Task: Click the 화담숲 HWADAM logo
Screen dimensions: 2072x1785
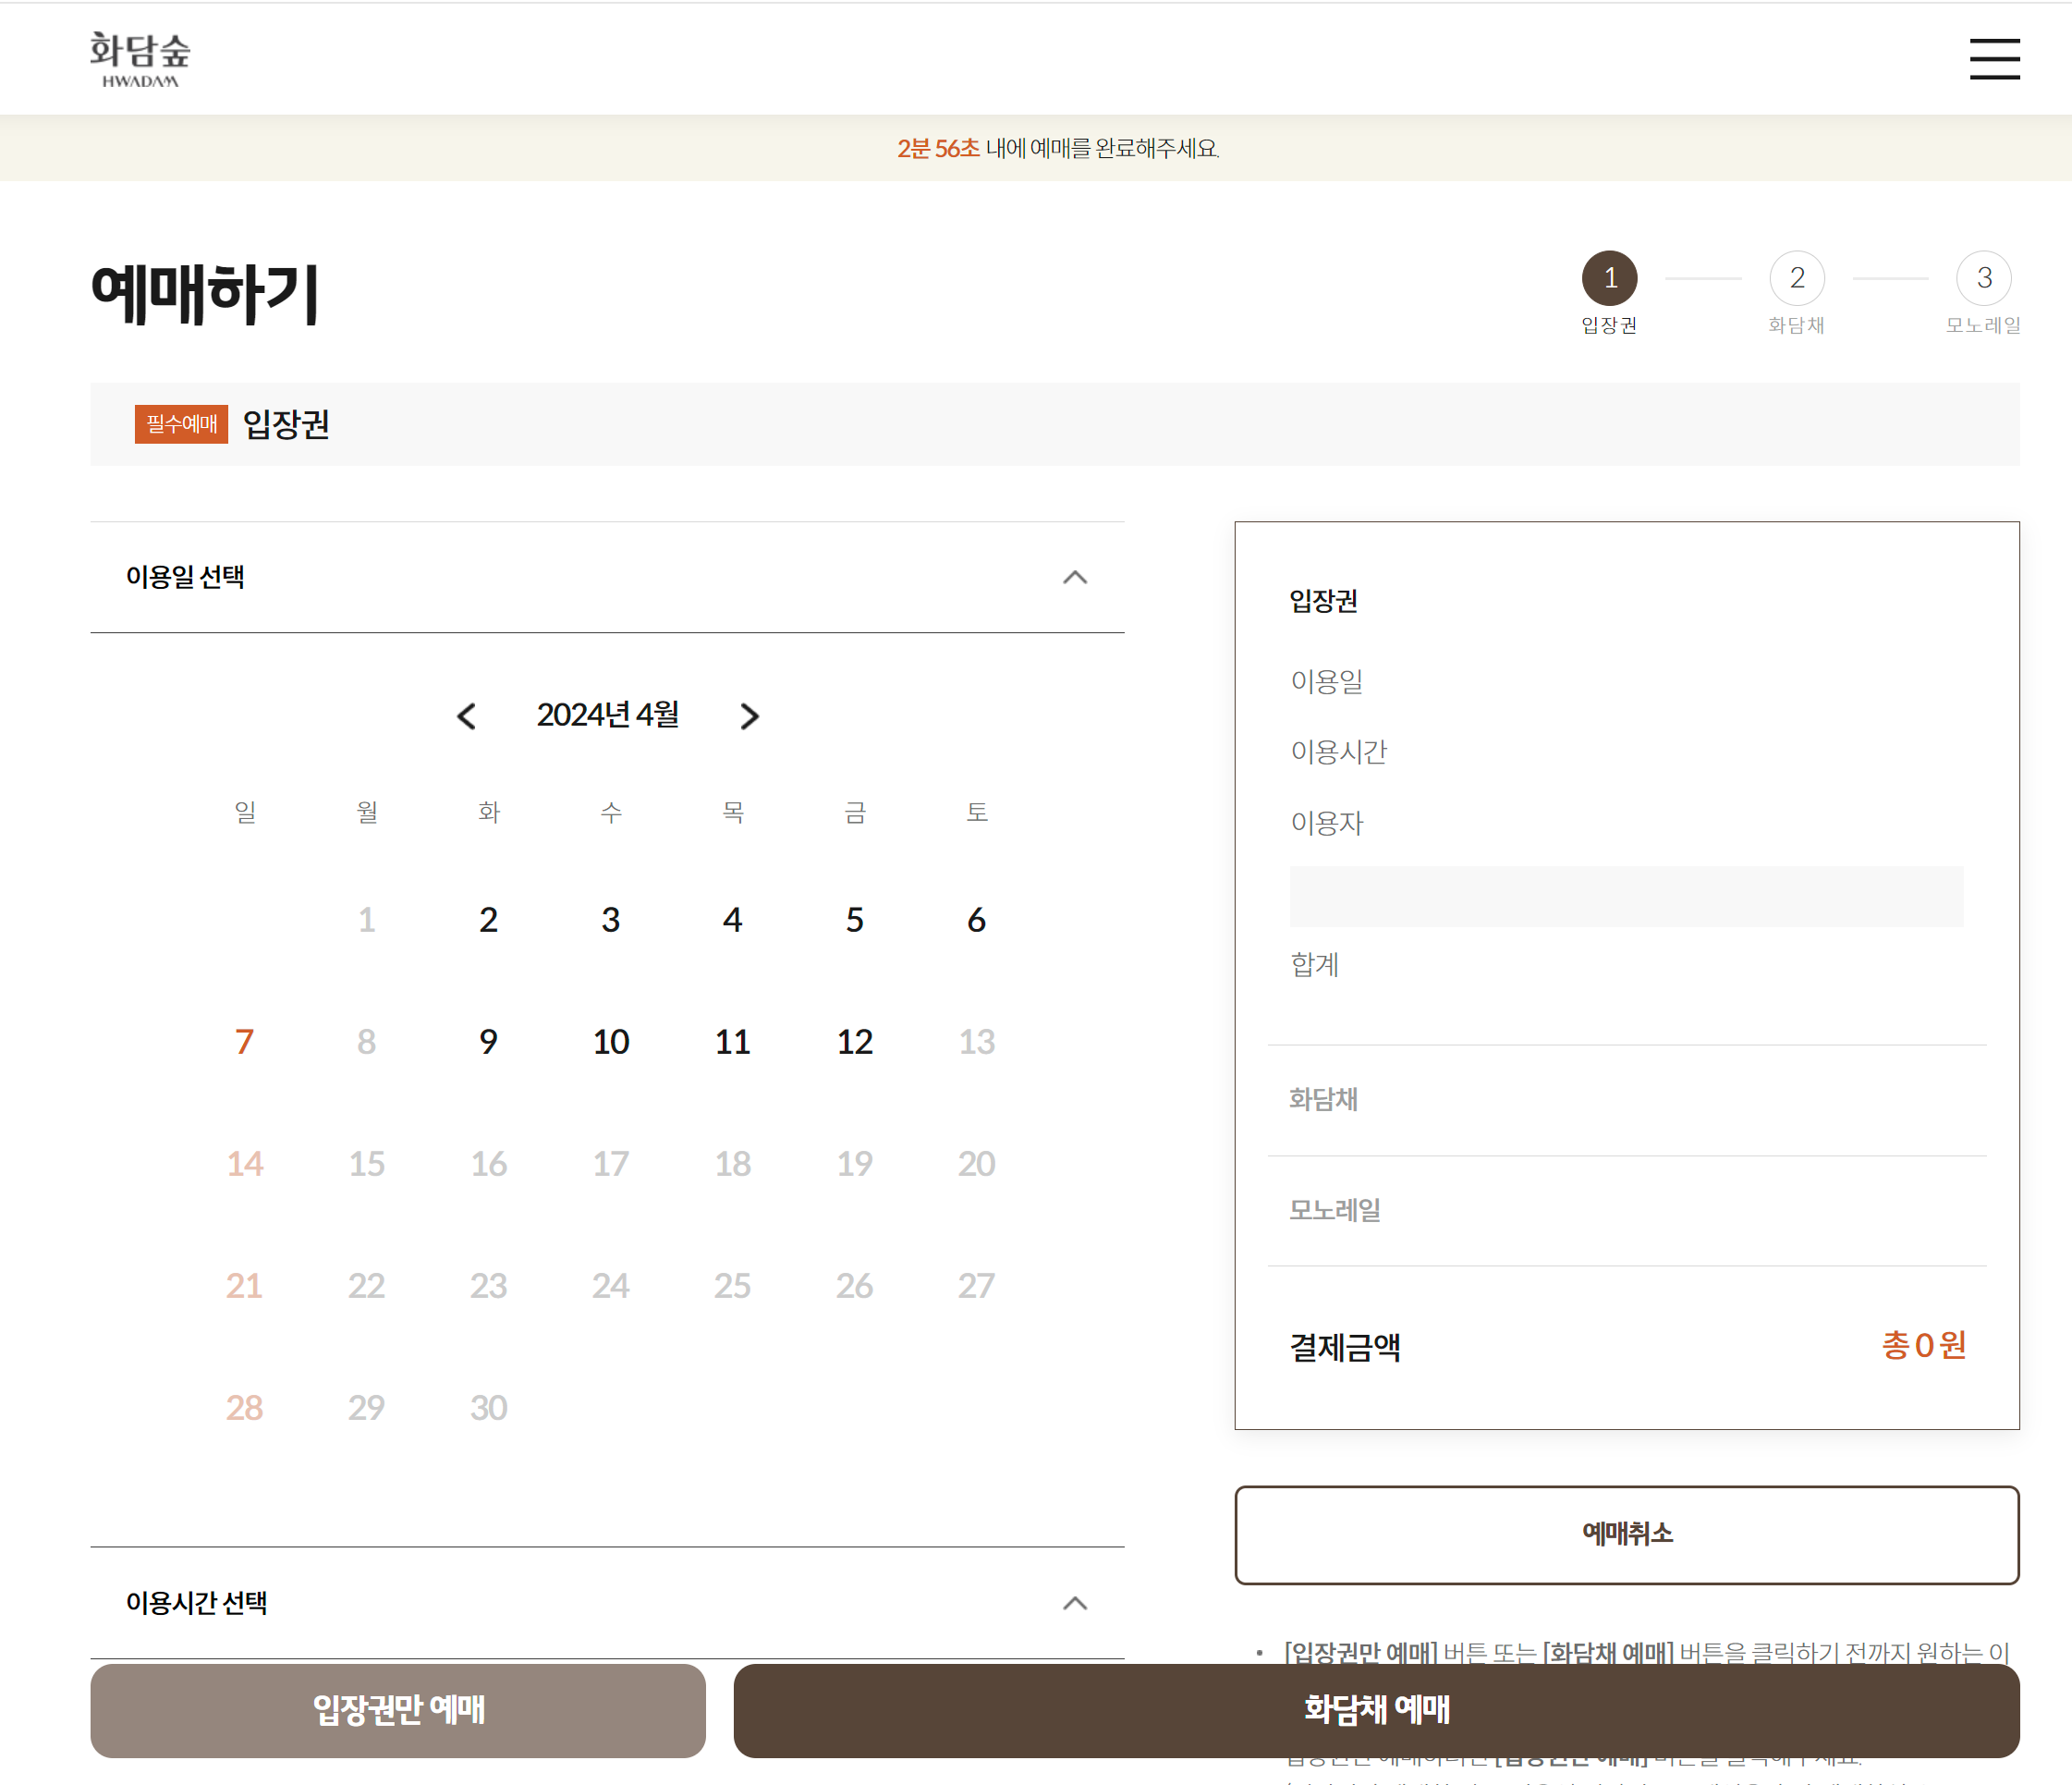Action: point(140,59)
